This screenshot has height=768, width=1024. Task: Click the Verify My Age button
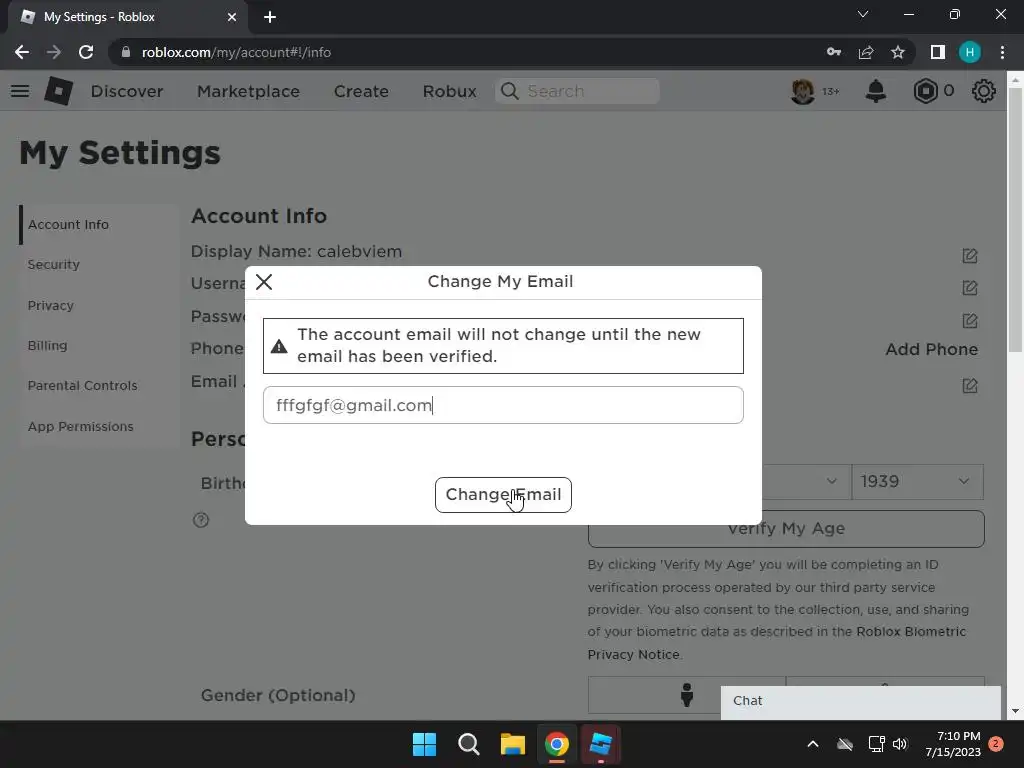tap(786, 529)
